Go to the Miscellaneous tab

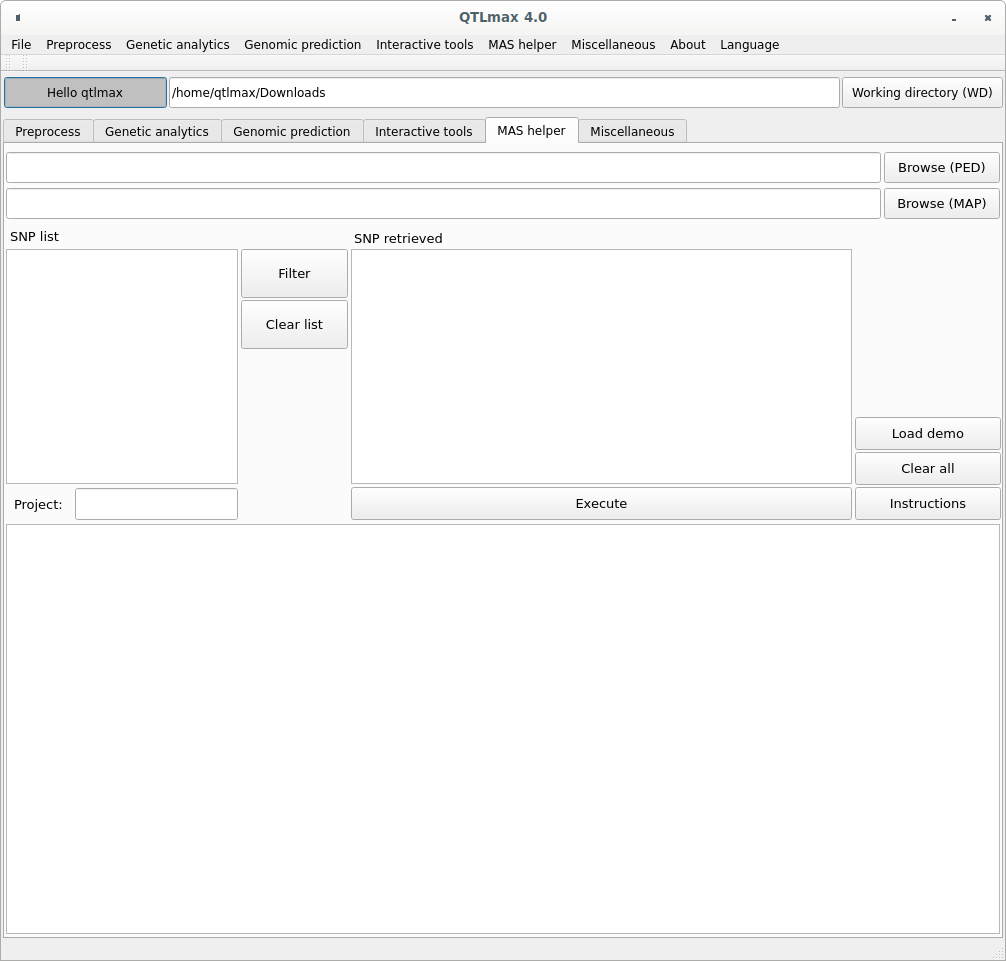pyautogui.click(x=631, y=132)
